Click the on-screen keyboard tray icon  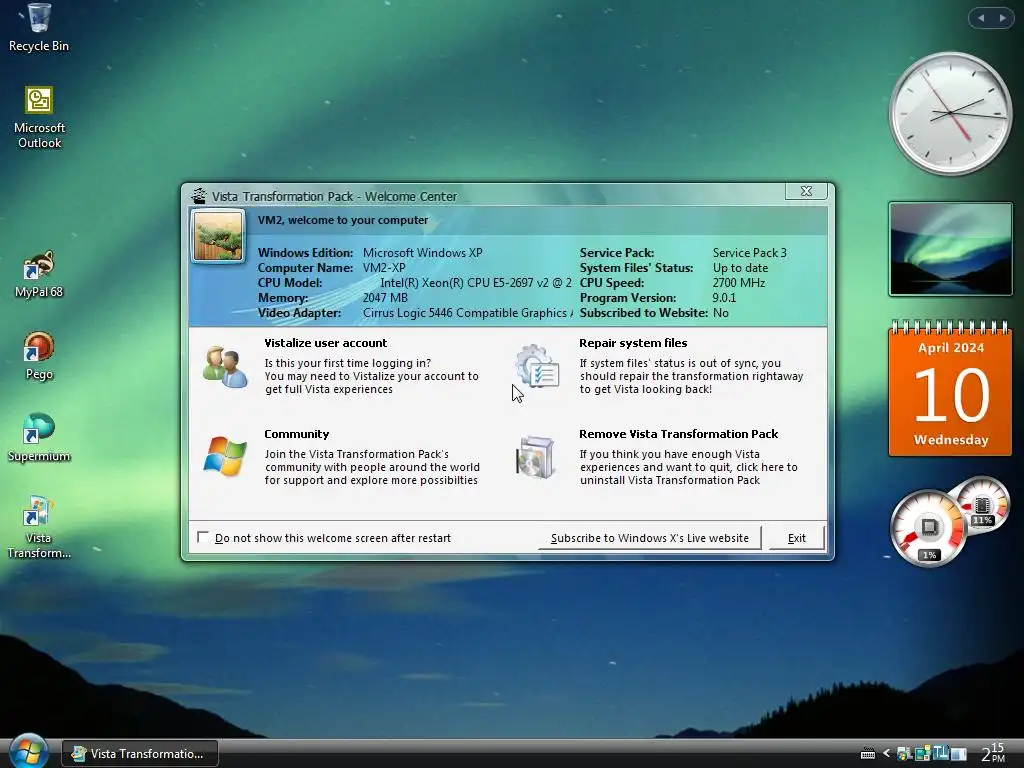click(x=868, y=754)
